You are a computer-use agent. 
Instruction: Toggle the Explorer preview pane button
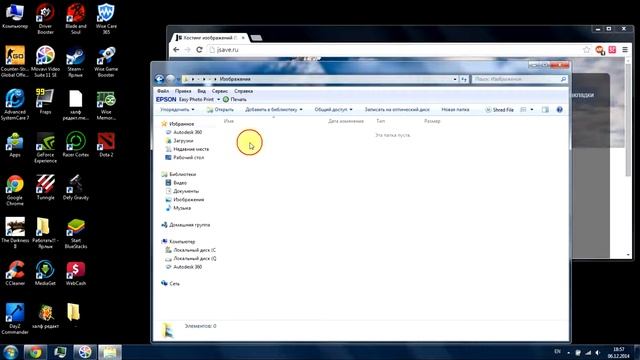click(x=545, y=109)
